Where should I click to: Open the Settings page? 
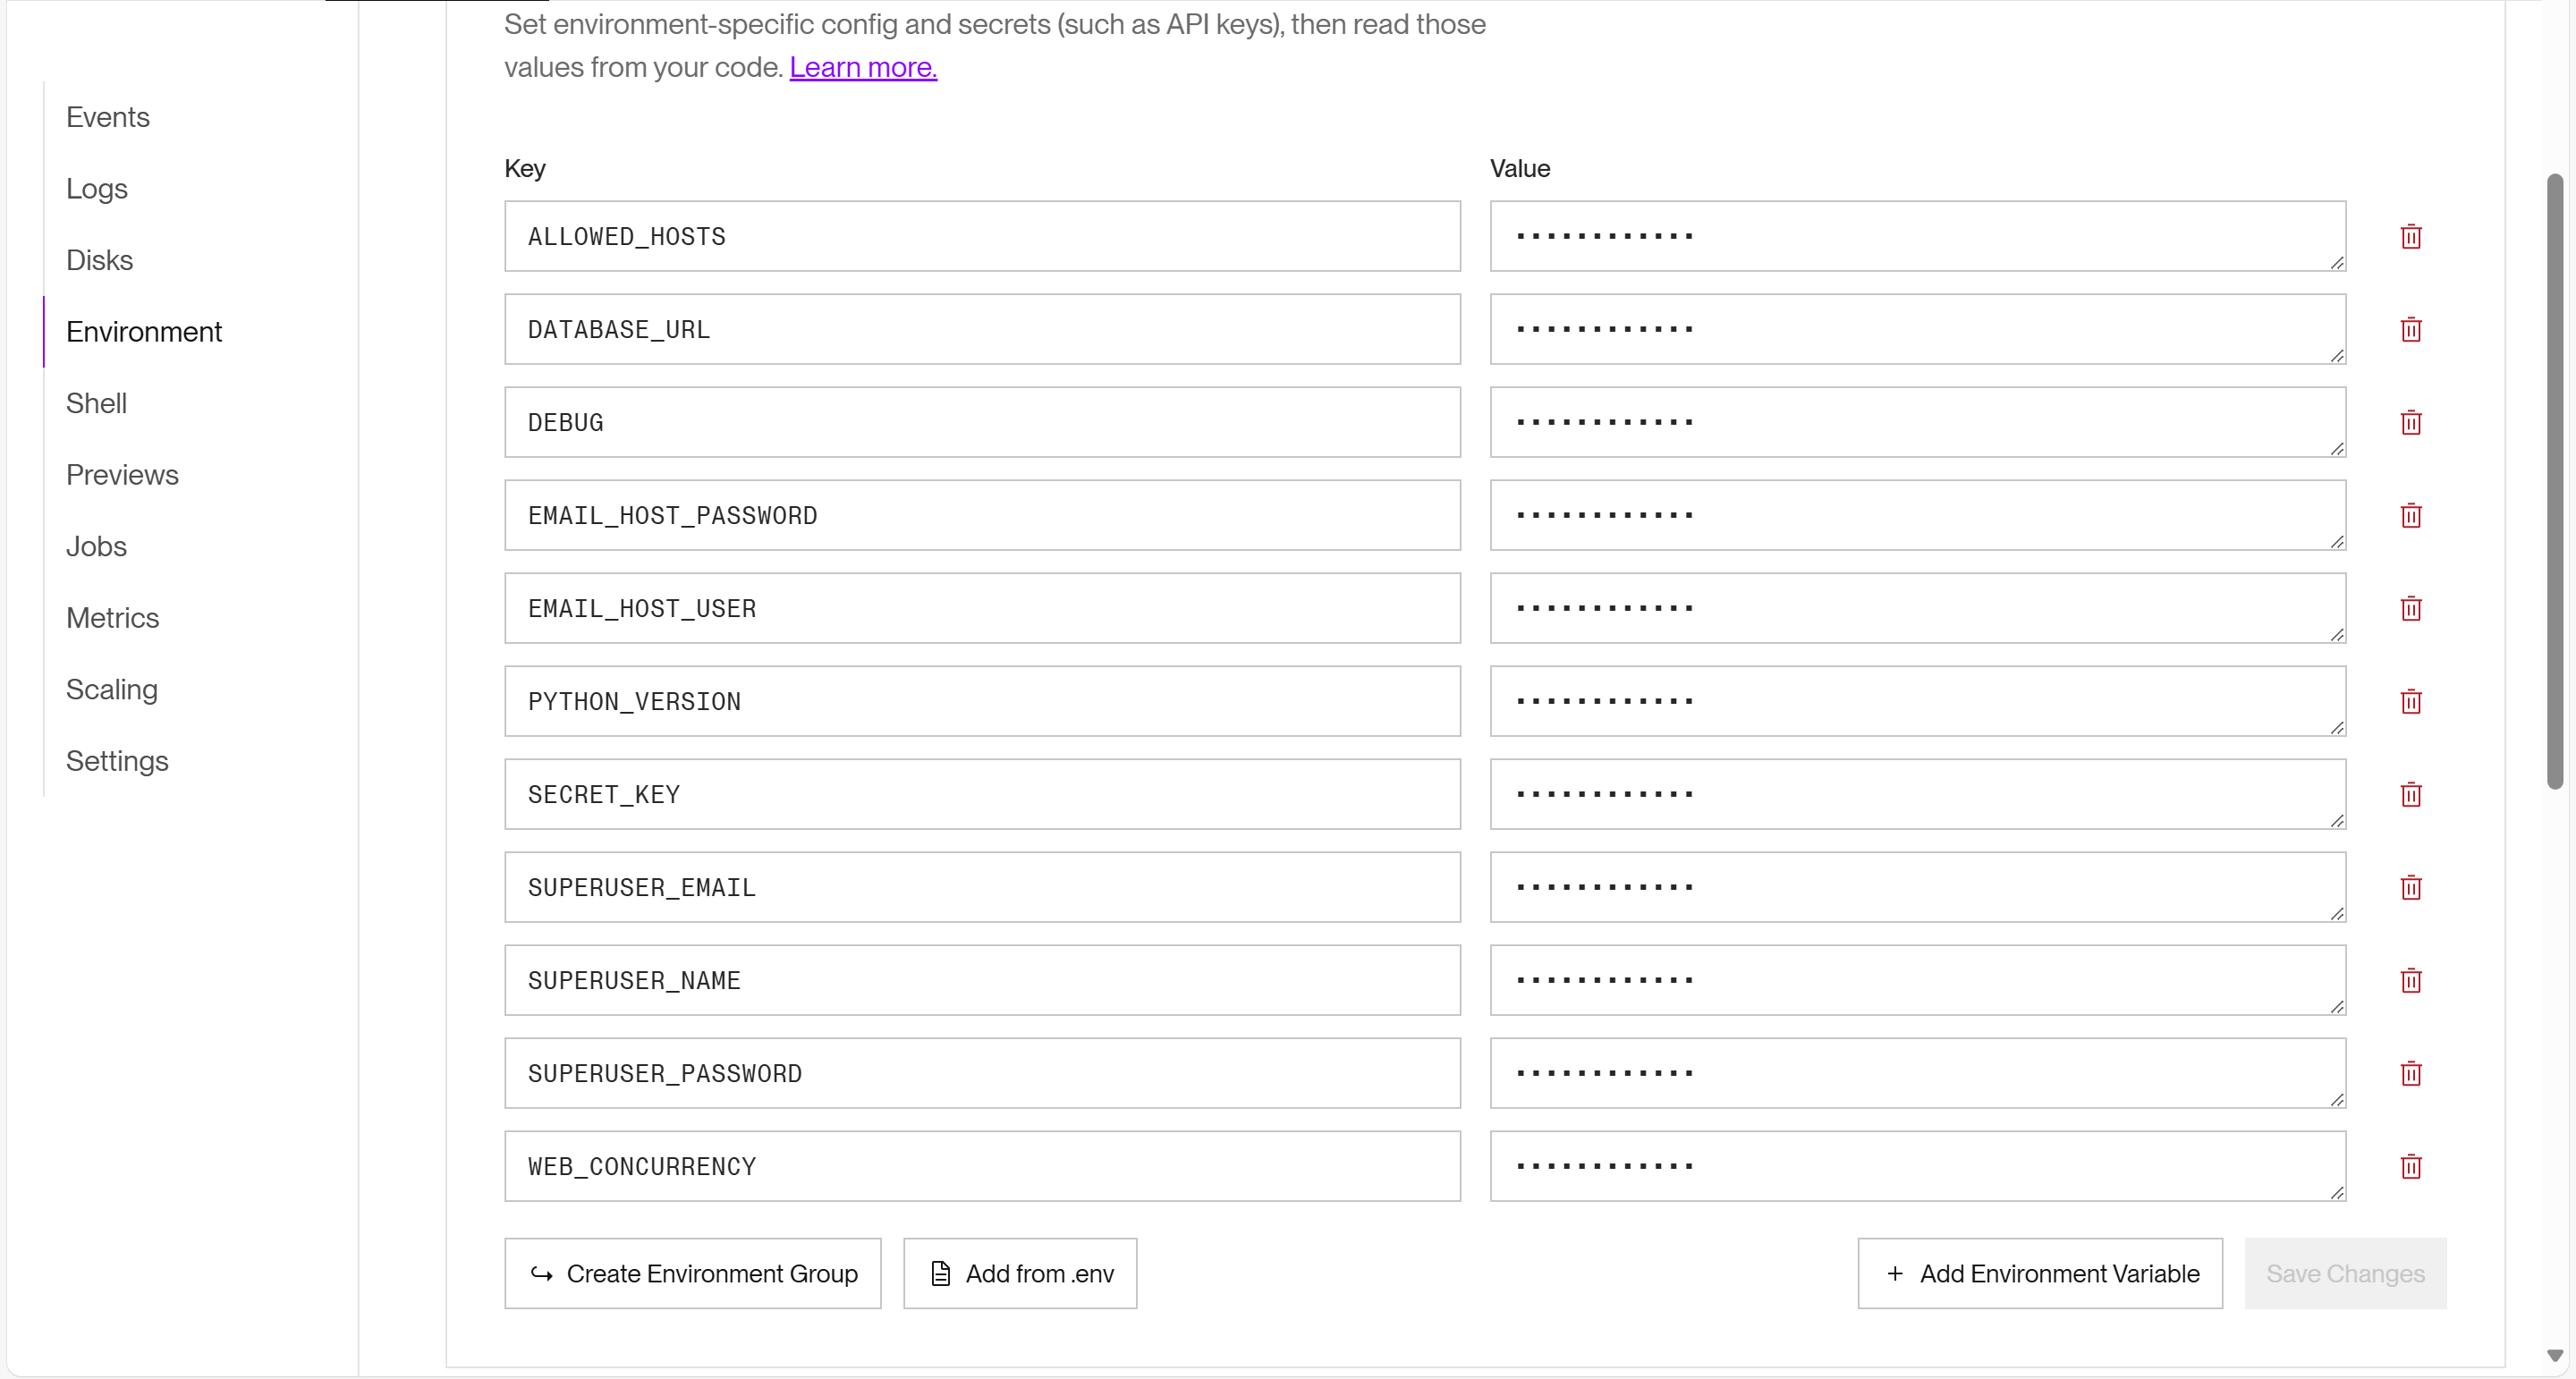[x=117, y=760]
